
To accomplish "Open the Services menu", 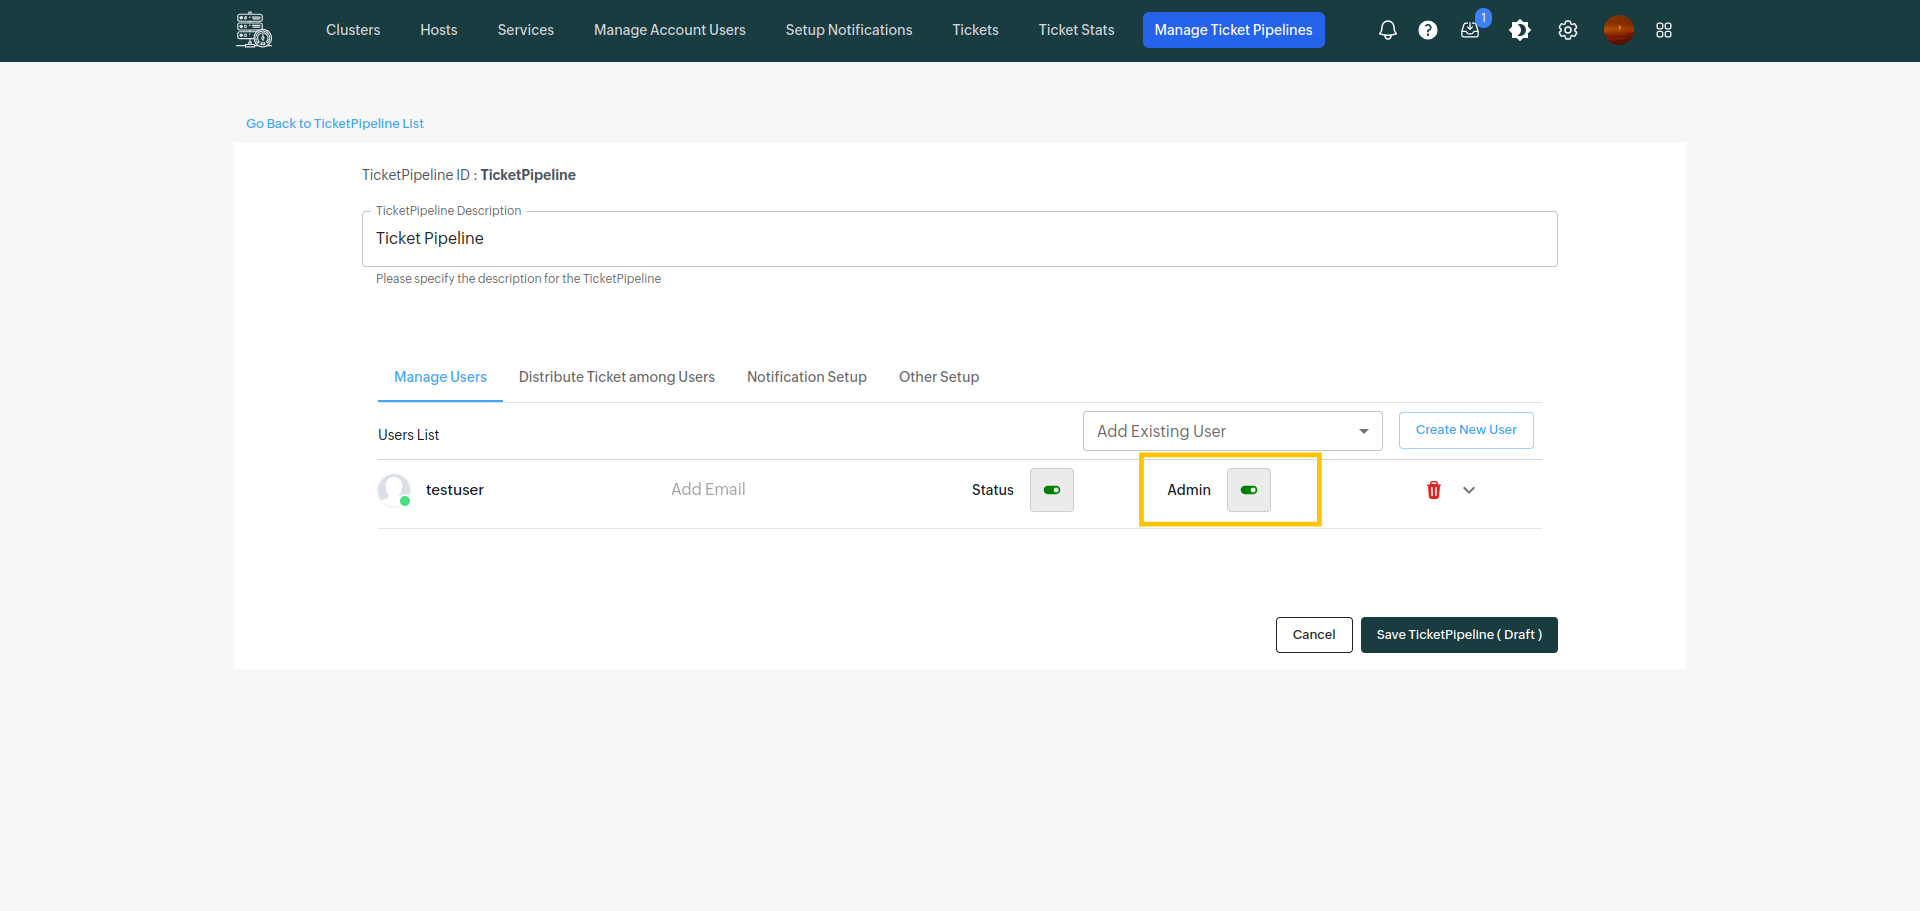I will 526,30.
